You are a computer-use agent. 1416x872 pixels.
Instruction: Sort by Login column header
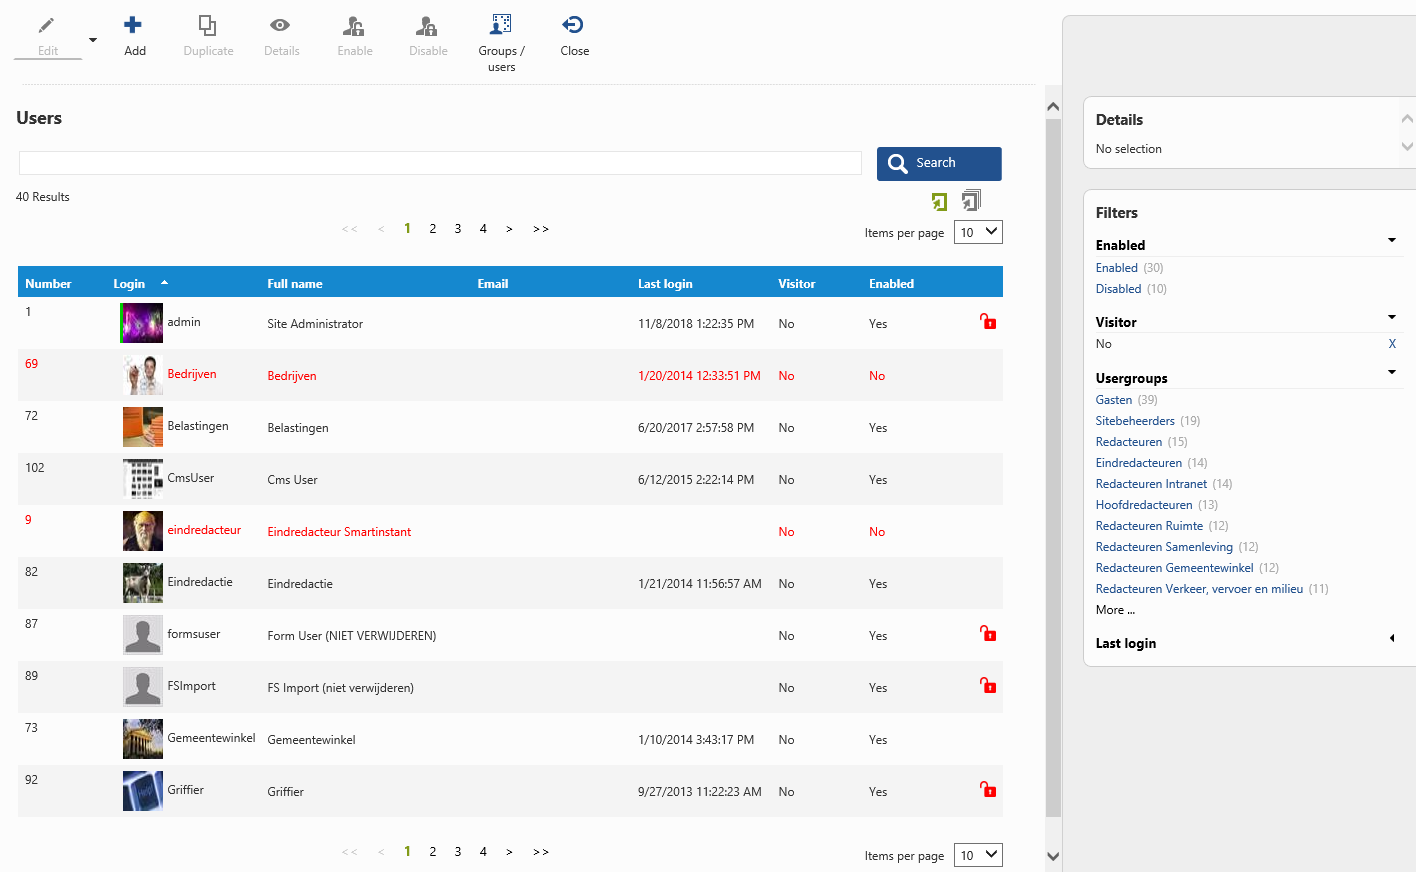click(x=129, y=284)
